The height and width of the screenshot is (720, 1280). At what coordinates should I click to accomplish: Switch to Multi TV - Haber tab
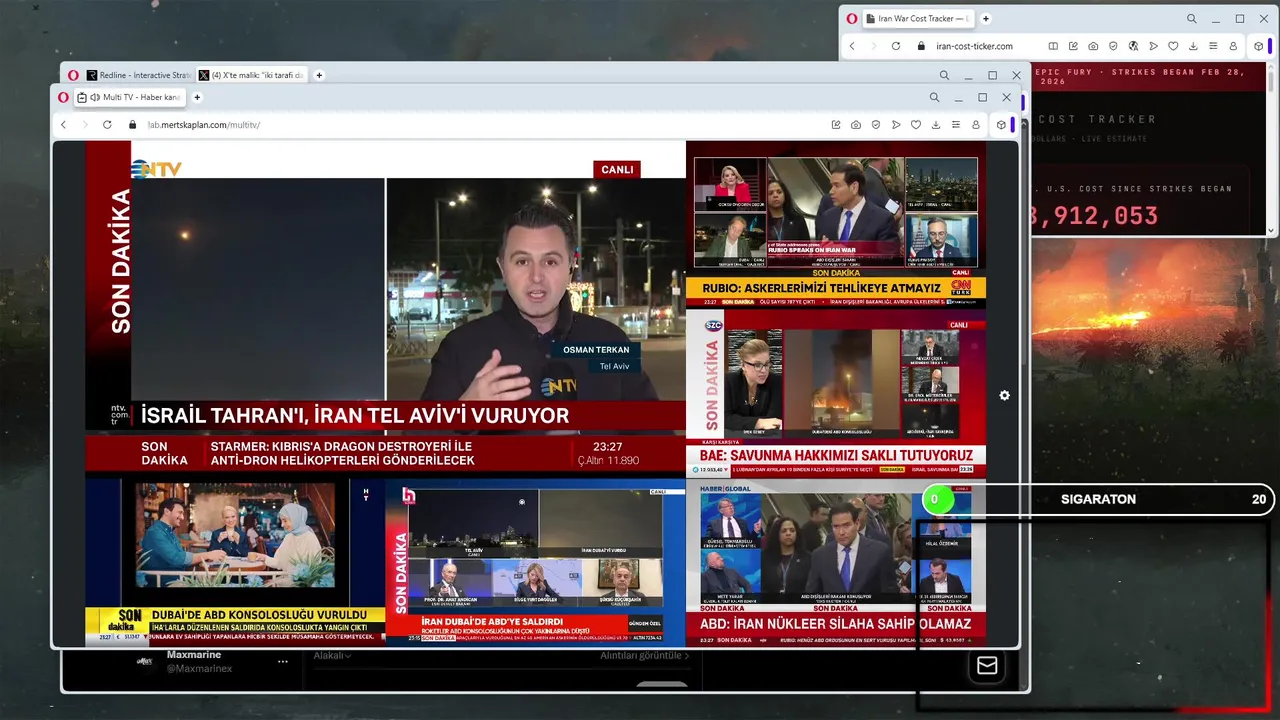130,97
